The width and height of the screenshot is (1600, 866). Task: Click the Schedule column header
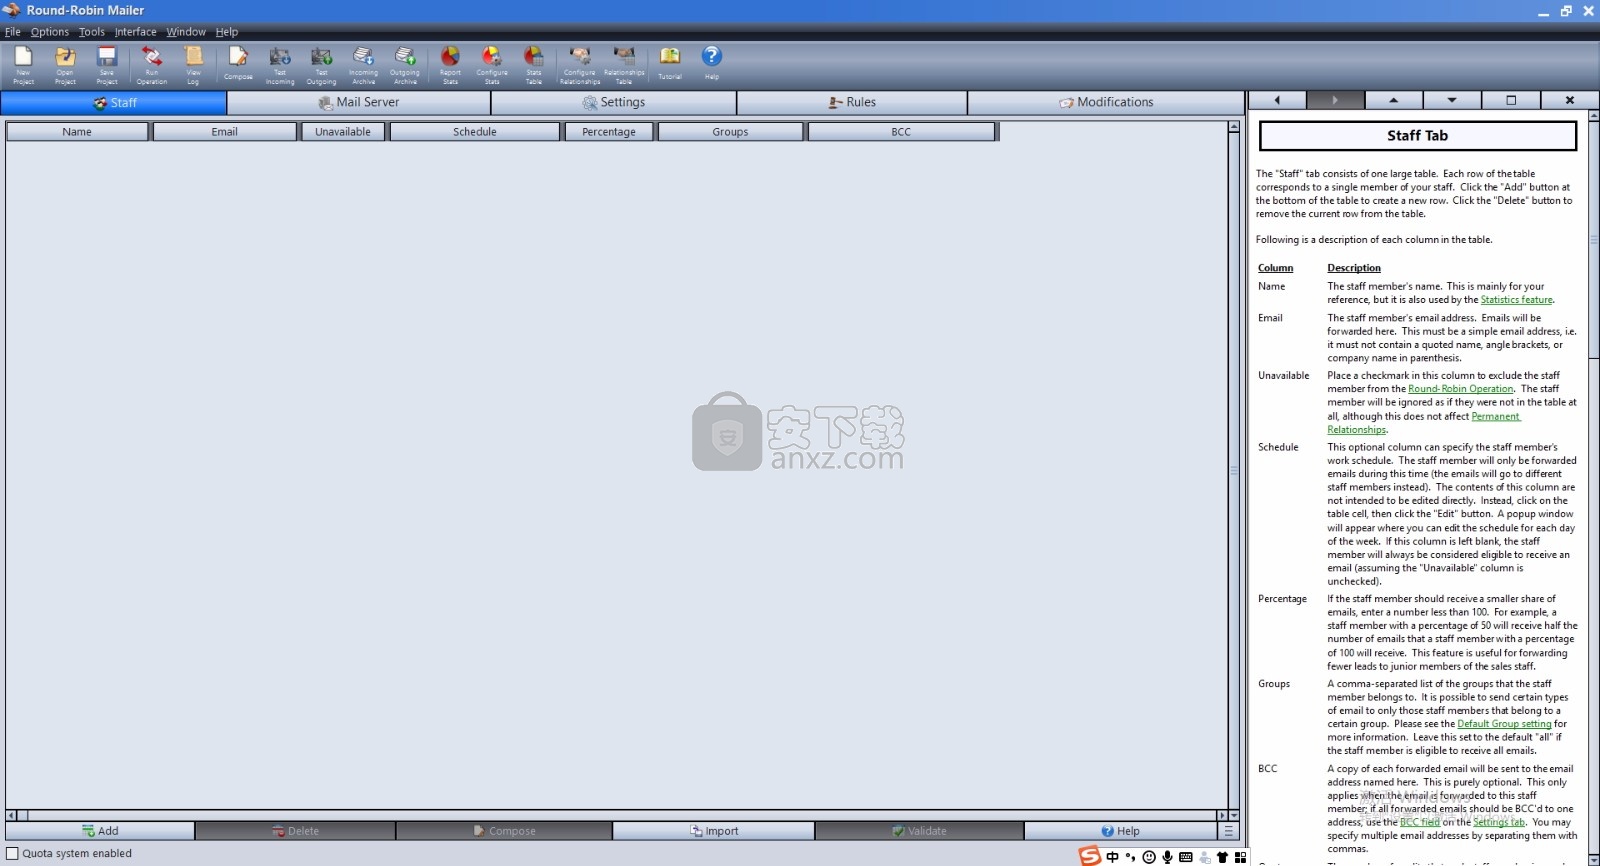pos(475,132)
